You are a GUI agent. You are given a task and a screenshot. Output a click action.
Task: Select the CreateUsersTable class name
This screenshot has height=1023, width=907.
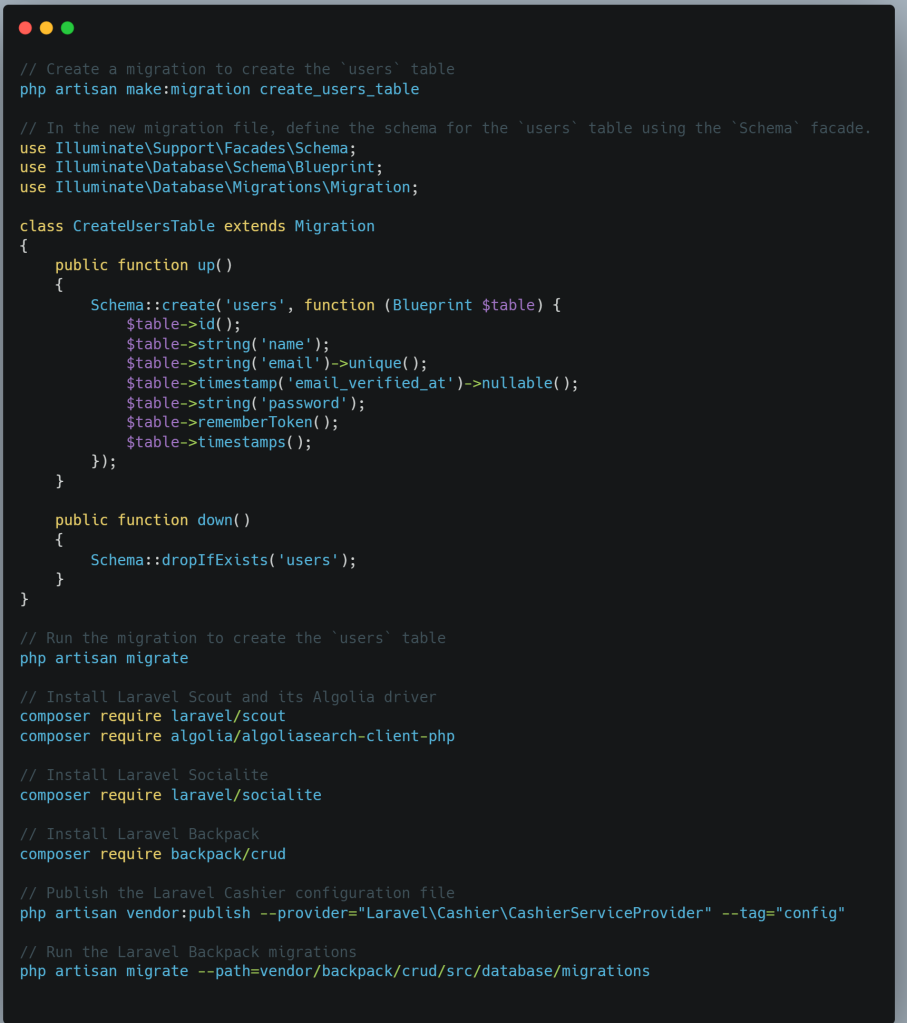click(145, 226)
